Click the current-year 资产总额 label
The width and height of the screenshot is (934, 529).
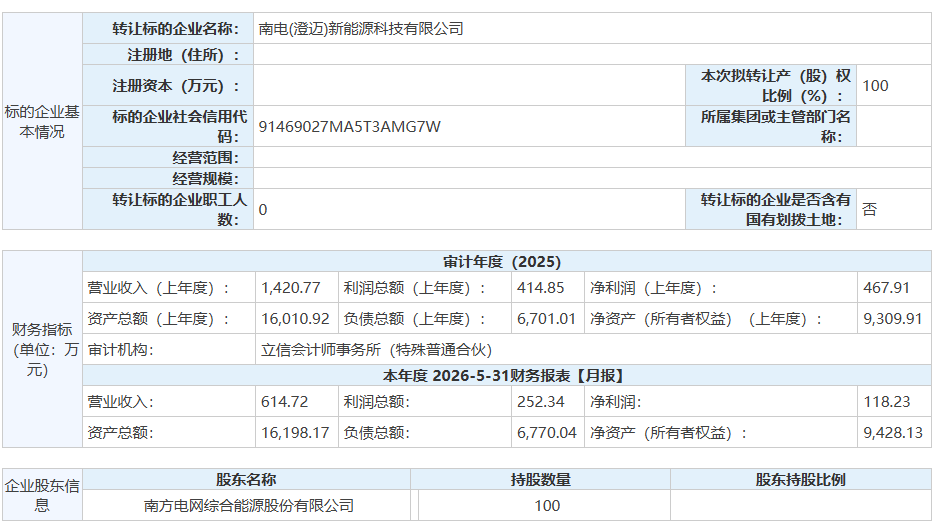click(x=120, y=432)
